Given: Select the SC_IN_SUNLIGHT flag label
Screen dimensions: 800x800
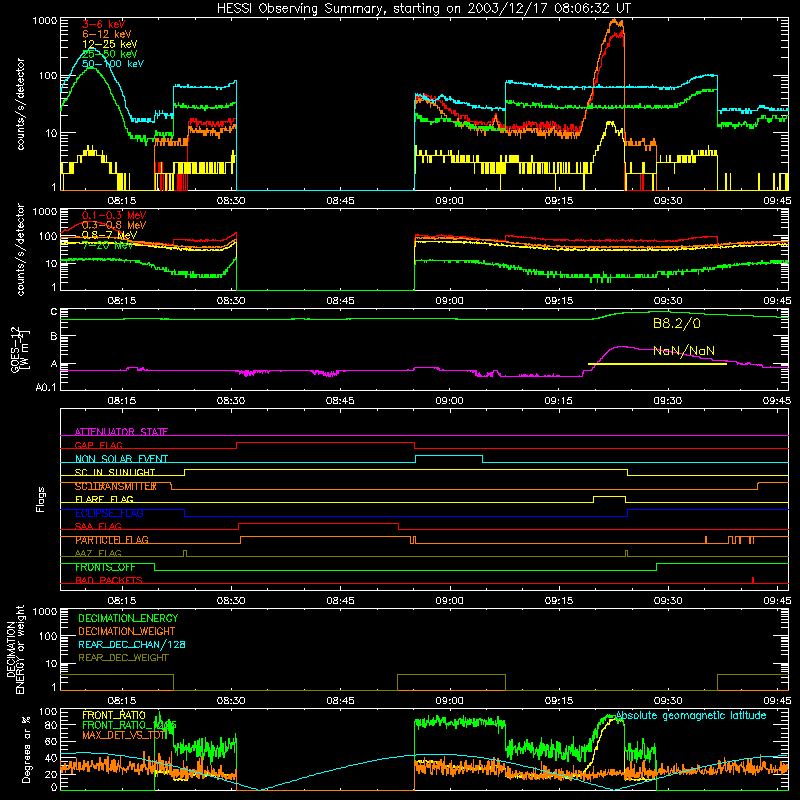Looking at the screenshot, I should 115,472.
